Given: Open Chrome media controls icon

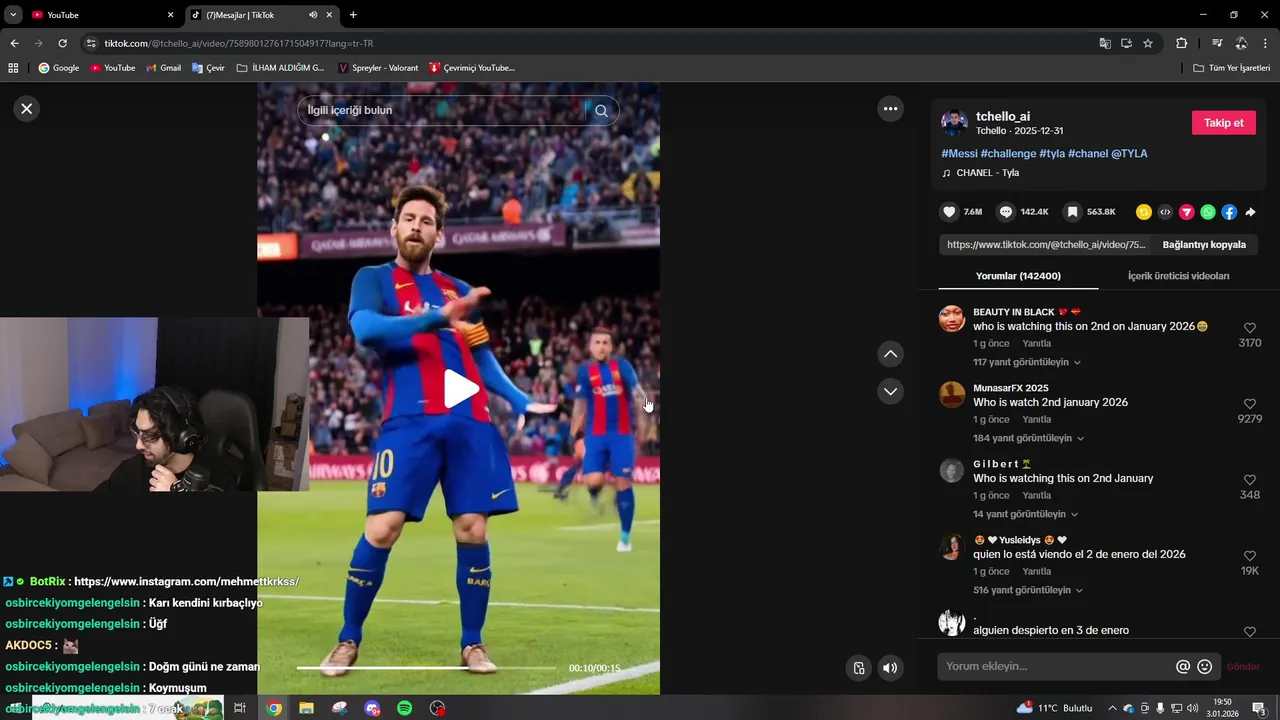Looking at the screenshot, I should click(x=1217, y=43).
